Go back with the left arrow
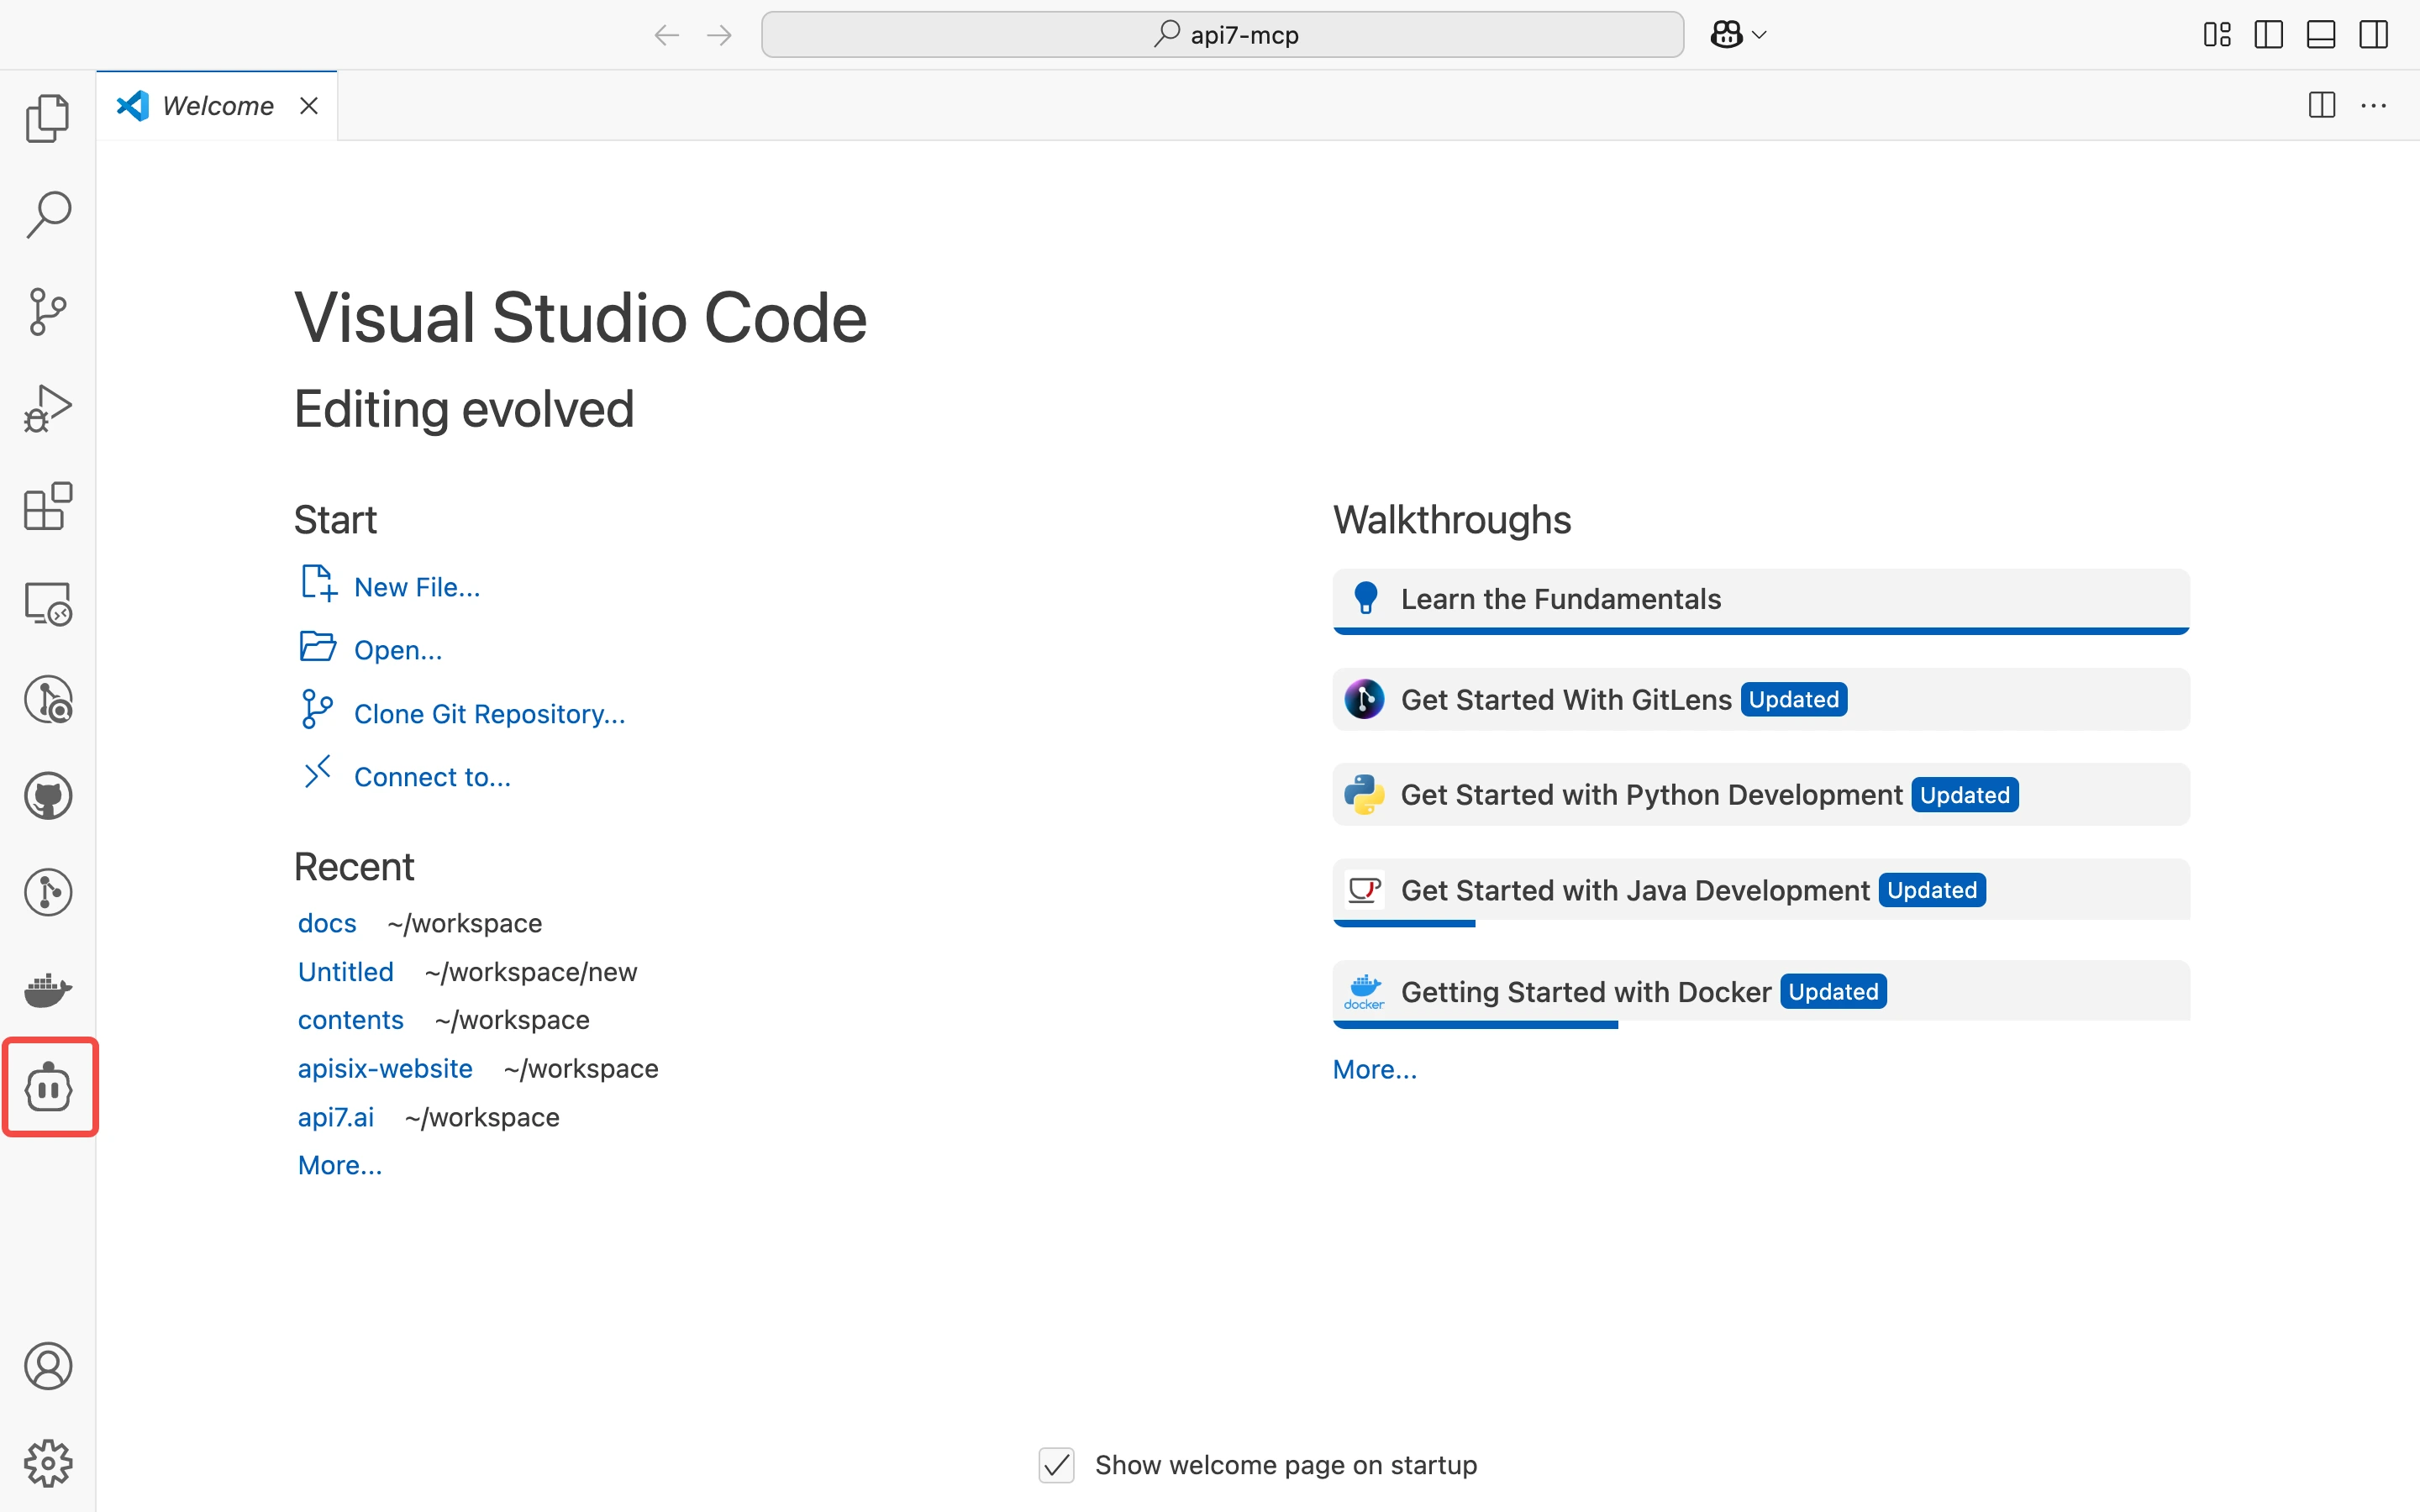Viewport: 2420px width, 1512px height. (667, 35)
